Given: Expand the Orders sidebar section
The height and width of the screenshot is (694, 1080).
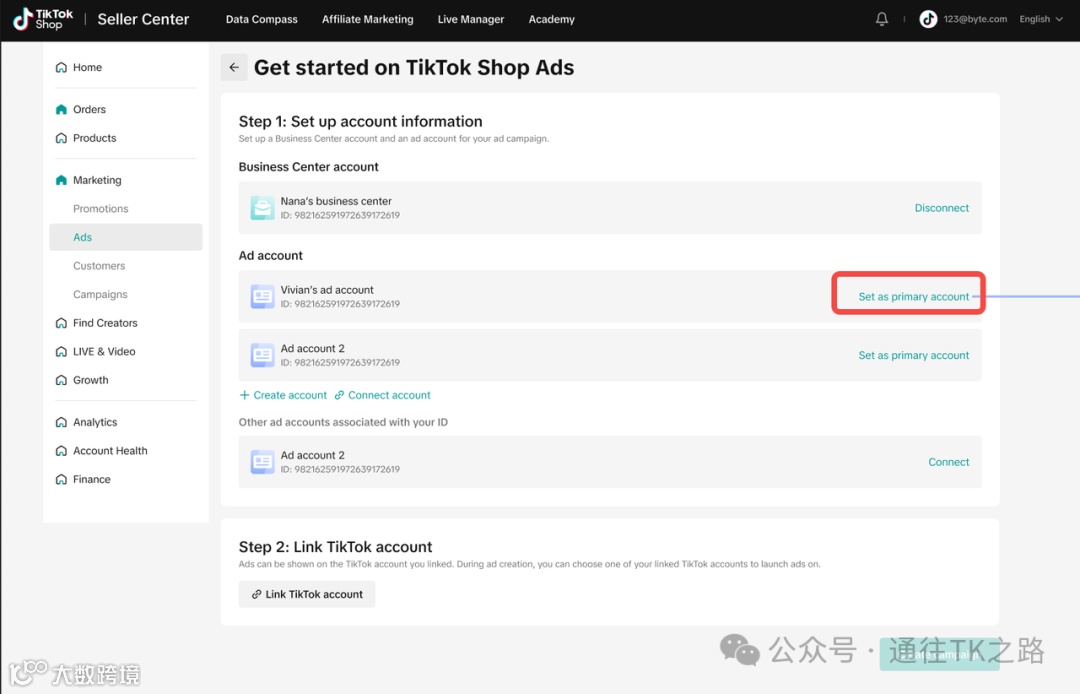Looking at the screenshot, I should [x=89, y=110].
